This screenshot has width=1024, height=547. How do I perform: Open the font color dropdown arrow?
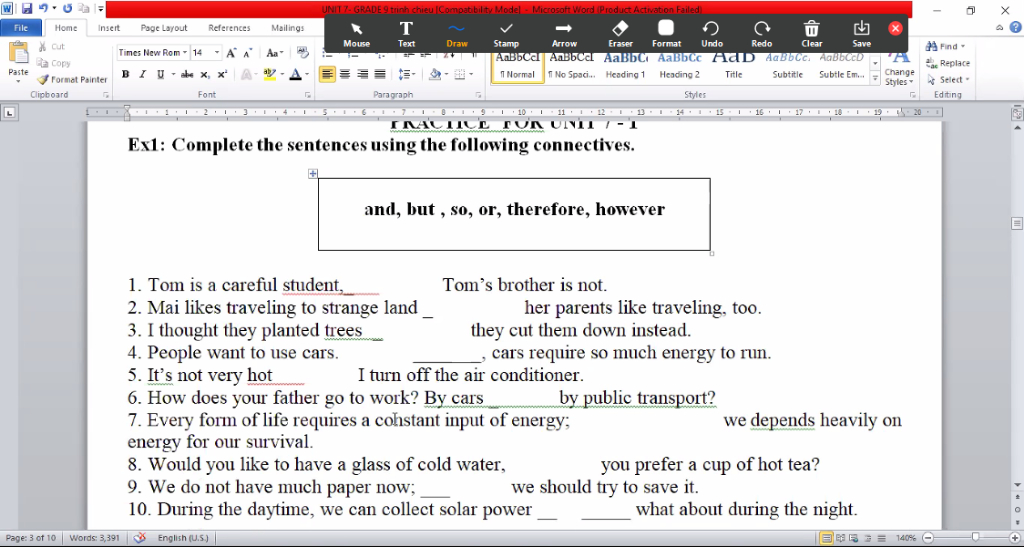(x=307, y=74)
